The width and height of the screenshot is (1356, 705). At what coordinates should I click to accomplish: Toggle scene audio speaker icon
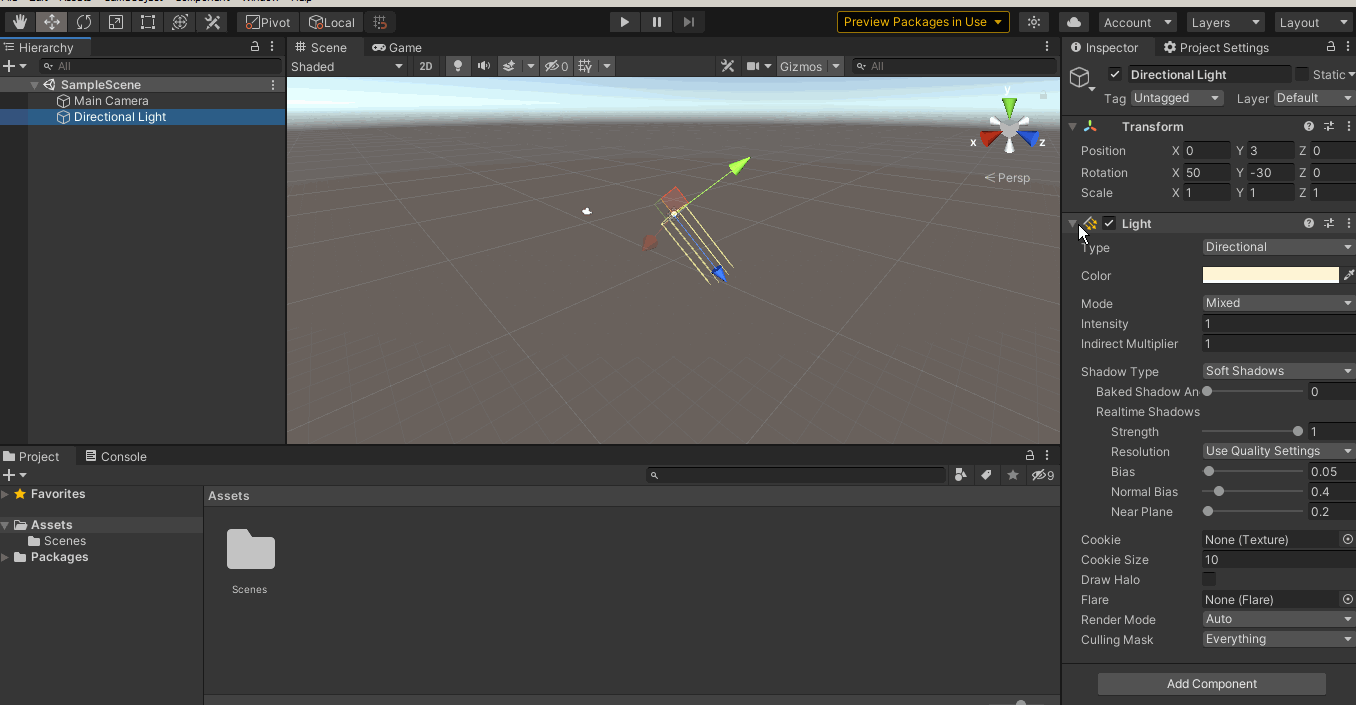tap(484, 66)
